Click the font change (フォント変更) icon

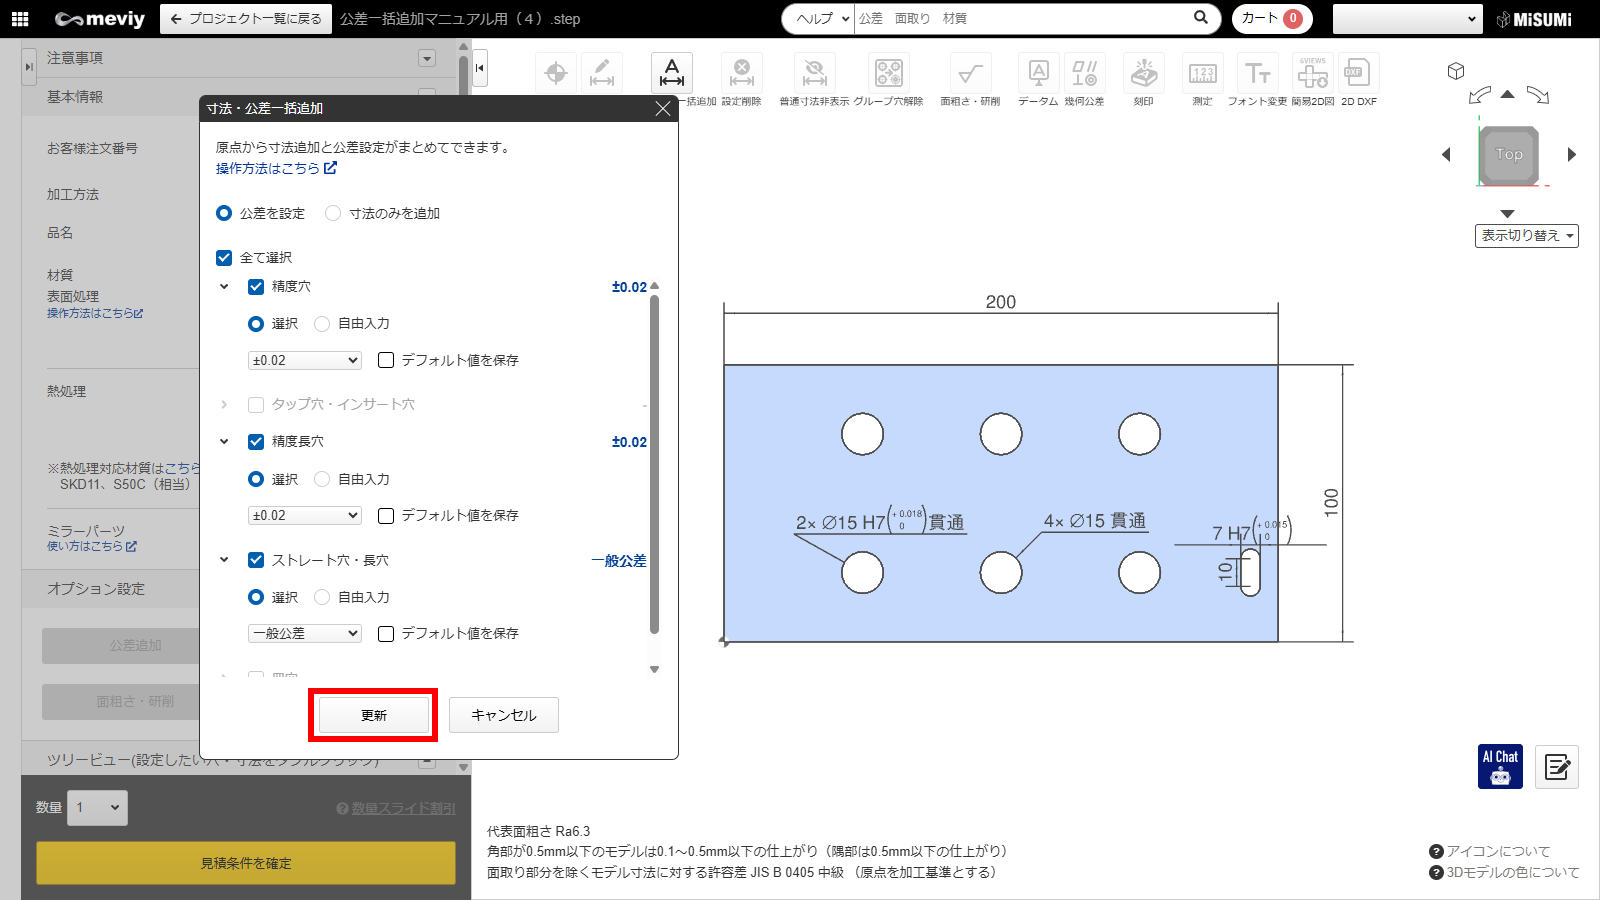coord(1257,73)
